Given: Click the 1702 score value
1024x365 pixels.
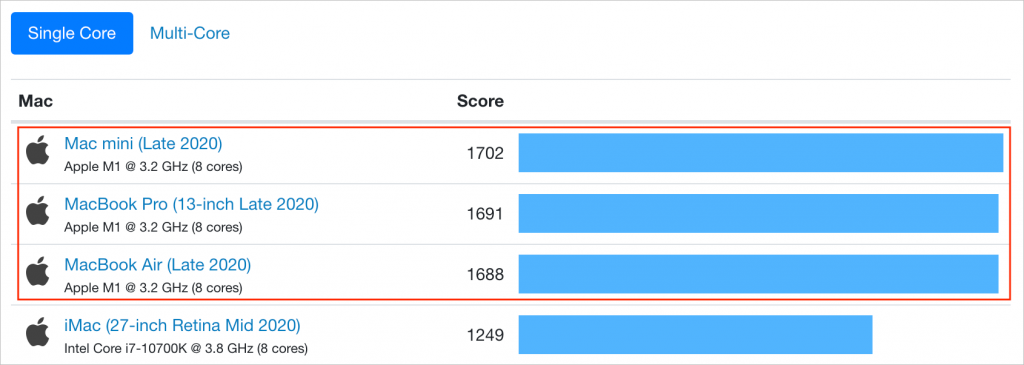Looking at the screenshot, I should [x=485, y=153].
